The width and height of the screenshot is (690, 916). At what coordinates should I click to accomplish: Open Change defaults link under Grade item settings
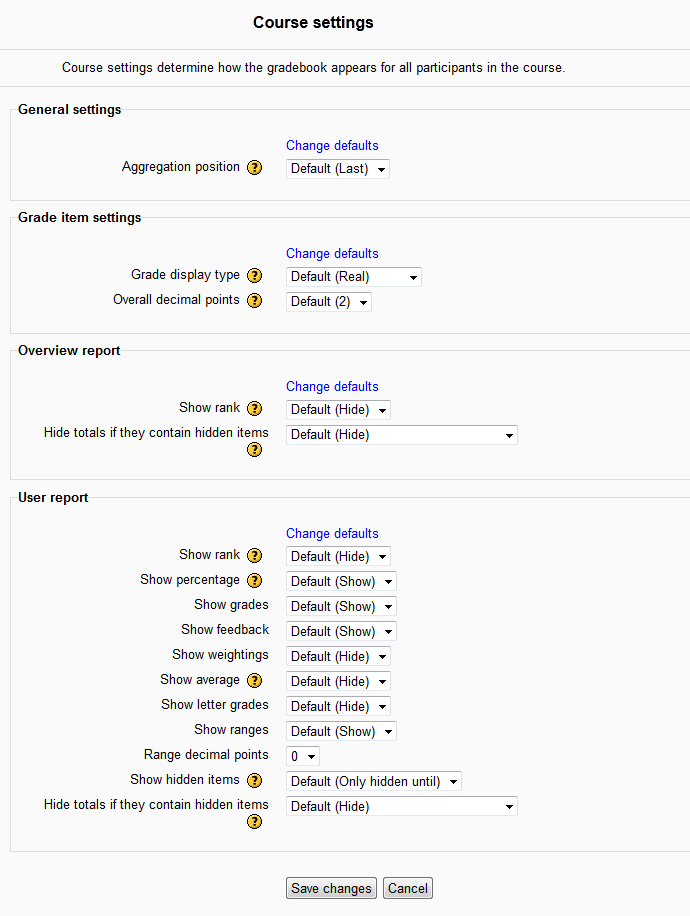pyautogui.click(x=332, y=254)
